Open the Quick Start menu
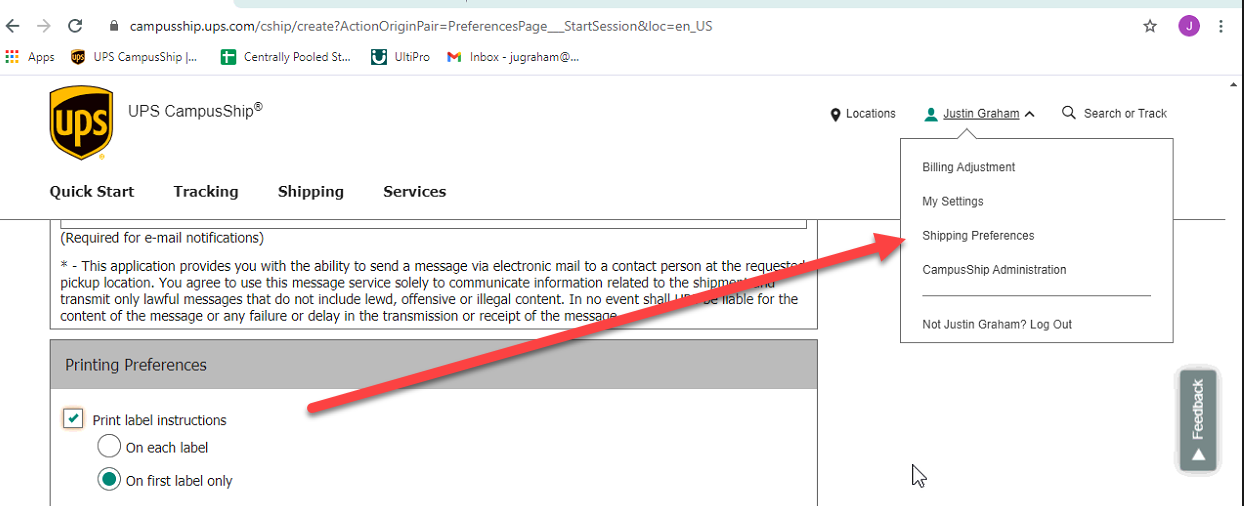This screenshot has height=506, width=1244. [x=92, y=192]
